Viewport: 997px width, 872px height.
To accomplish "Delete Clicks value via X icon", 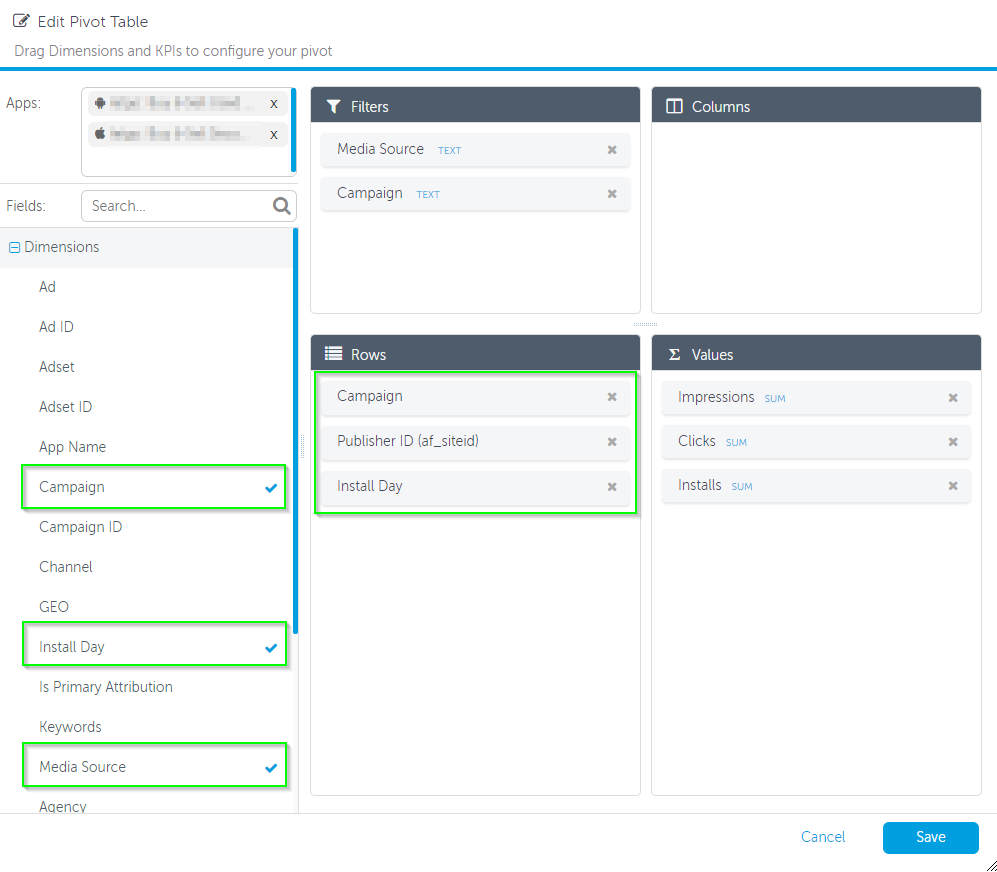I will point(953,442).
